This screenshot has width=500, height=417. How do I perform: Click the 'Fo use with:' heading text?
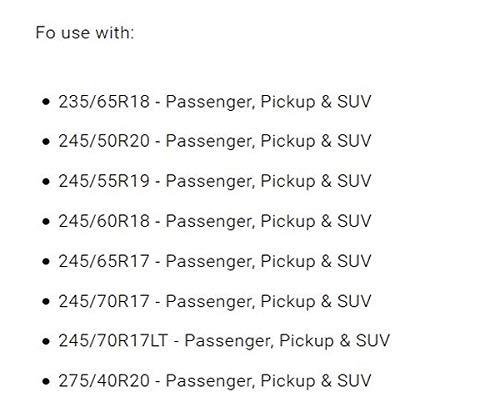[x=85, y=33]
